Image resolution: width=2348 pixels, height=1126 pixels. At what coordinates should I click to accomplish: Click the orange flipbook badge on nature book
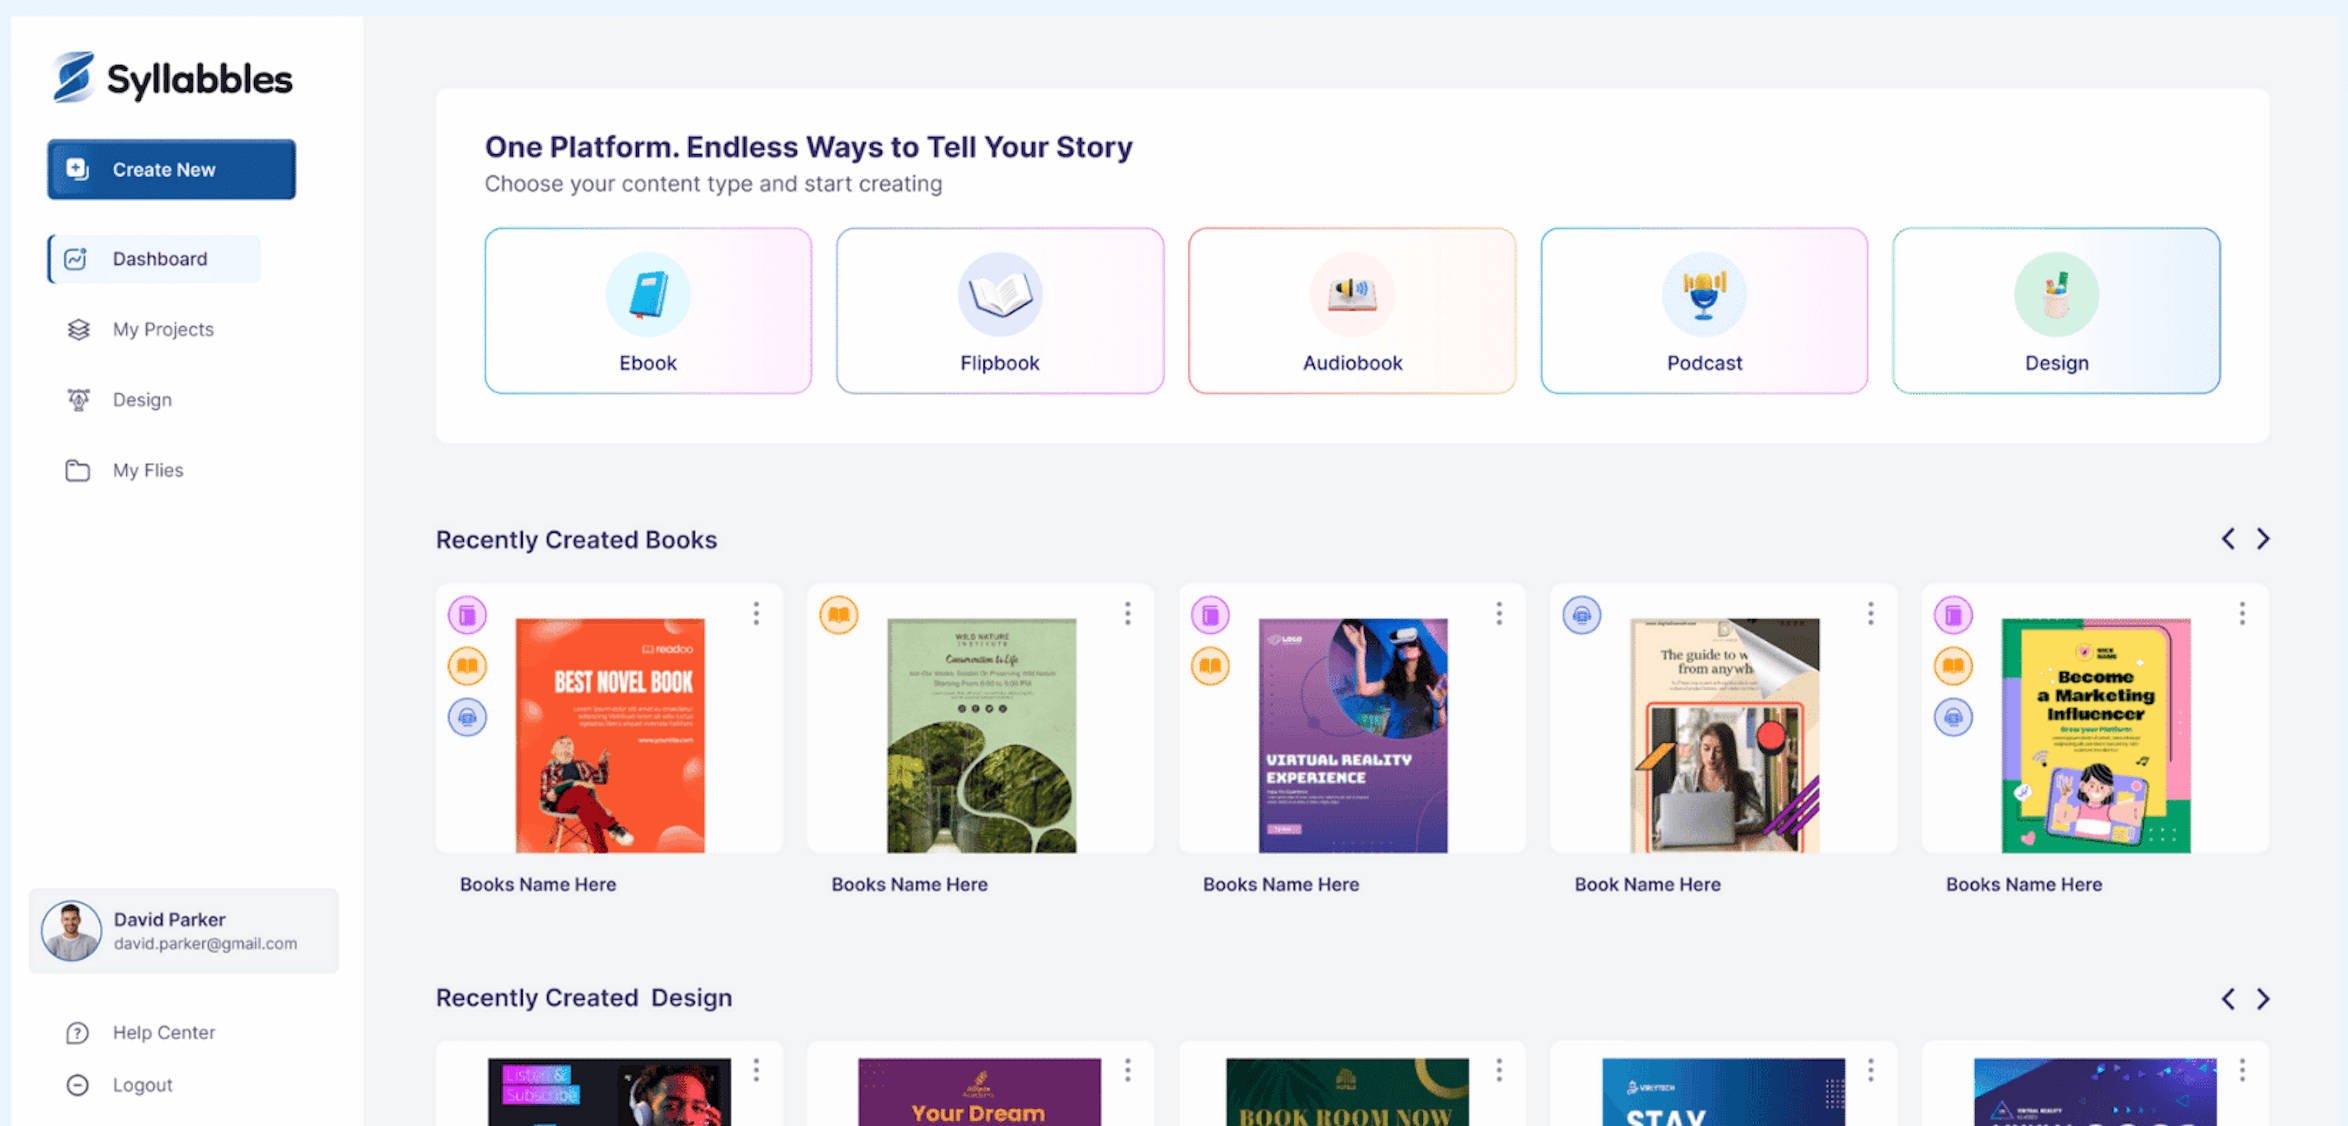[x=839, y=615]
